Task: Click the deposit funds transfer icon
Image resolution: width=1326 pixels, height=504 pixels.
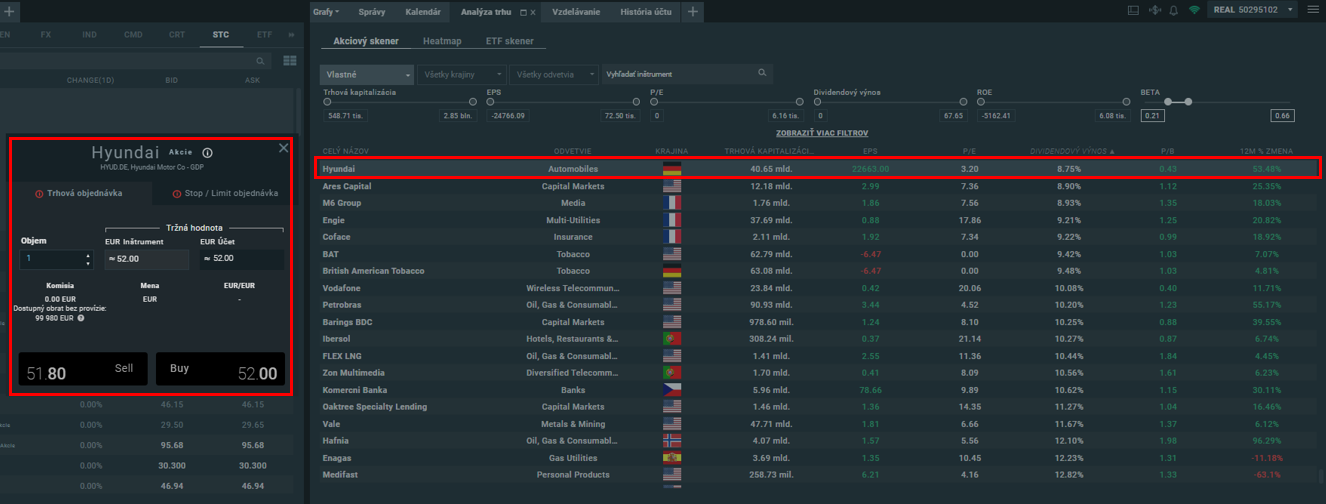Action: pyautogui.click(x=1154, y=11)
